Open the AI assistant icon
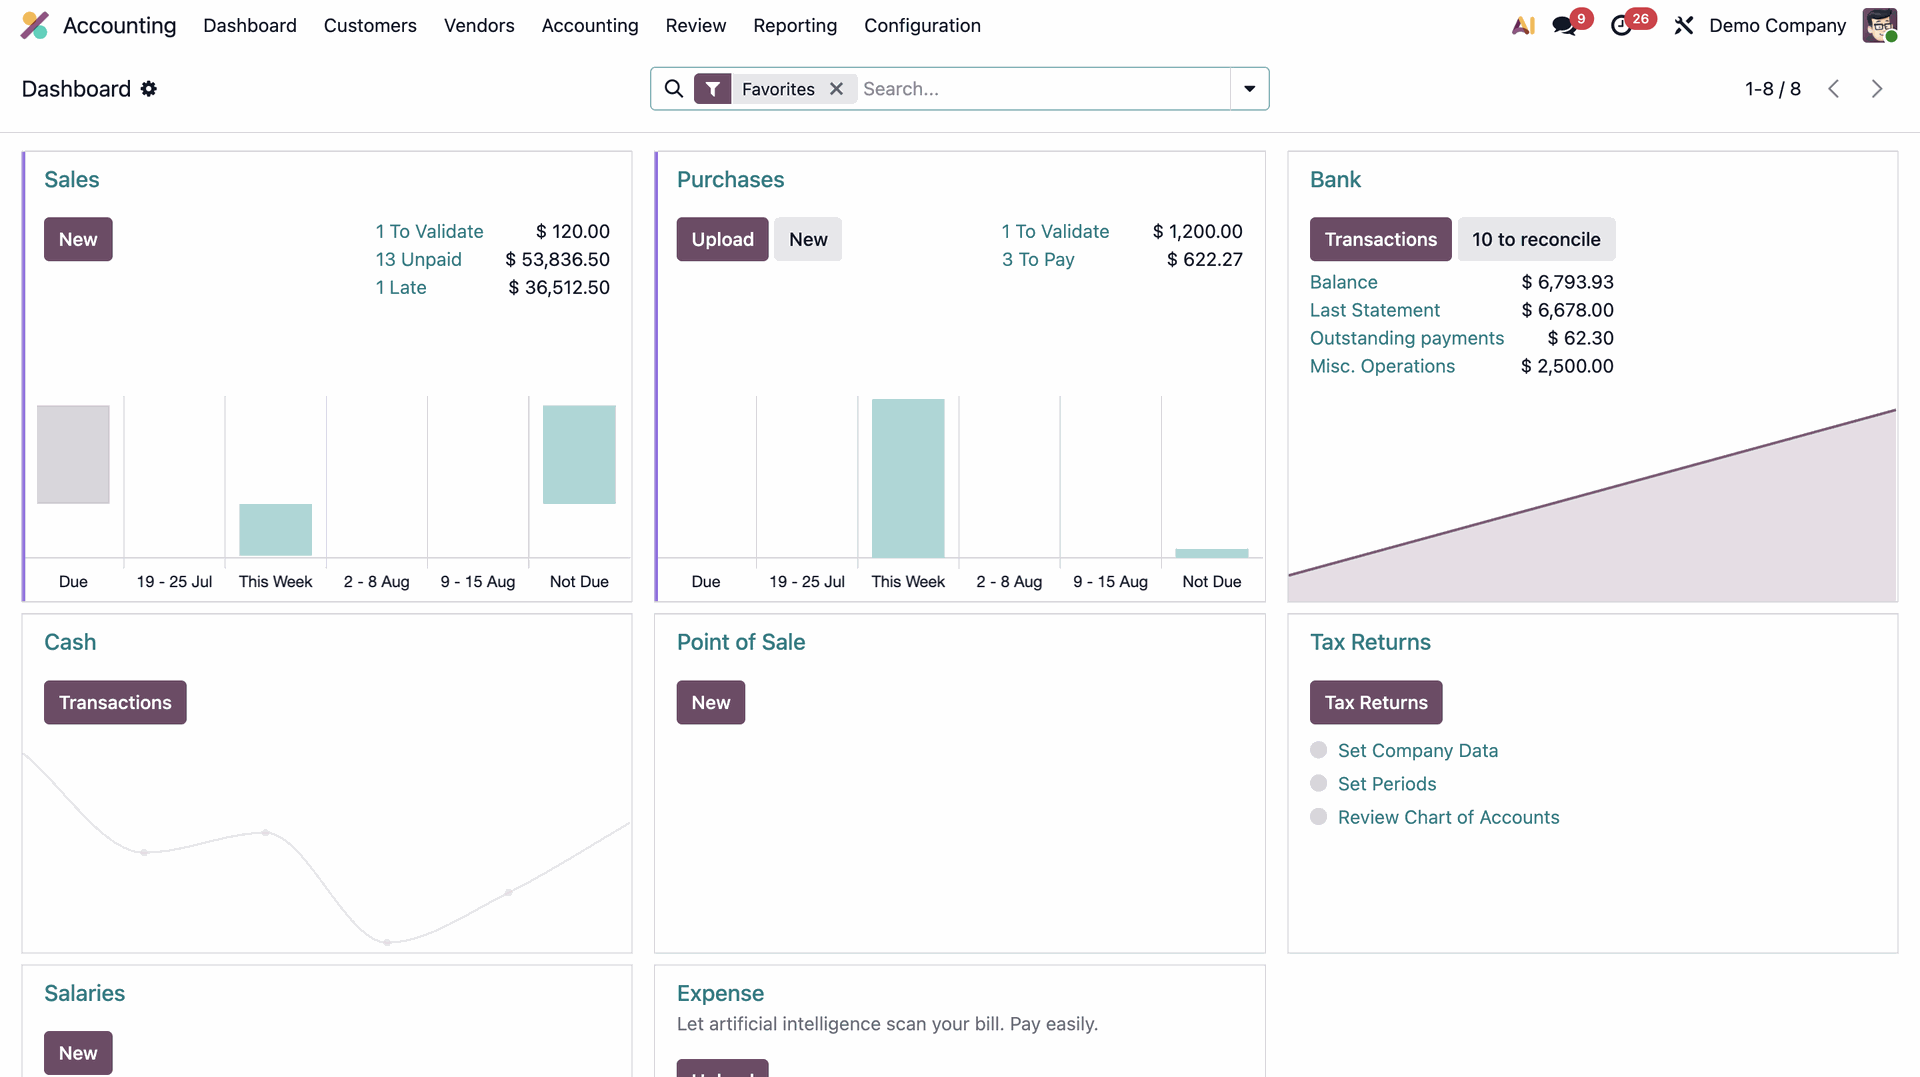This screenshot has width=1920, height=1077. pyautogui.click(x=1523, y=26)
